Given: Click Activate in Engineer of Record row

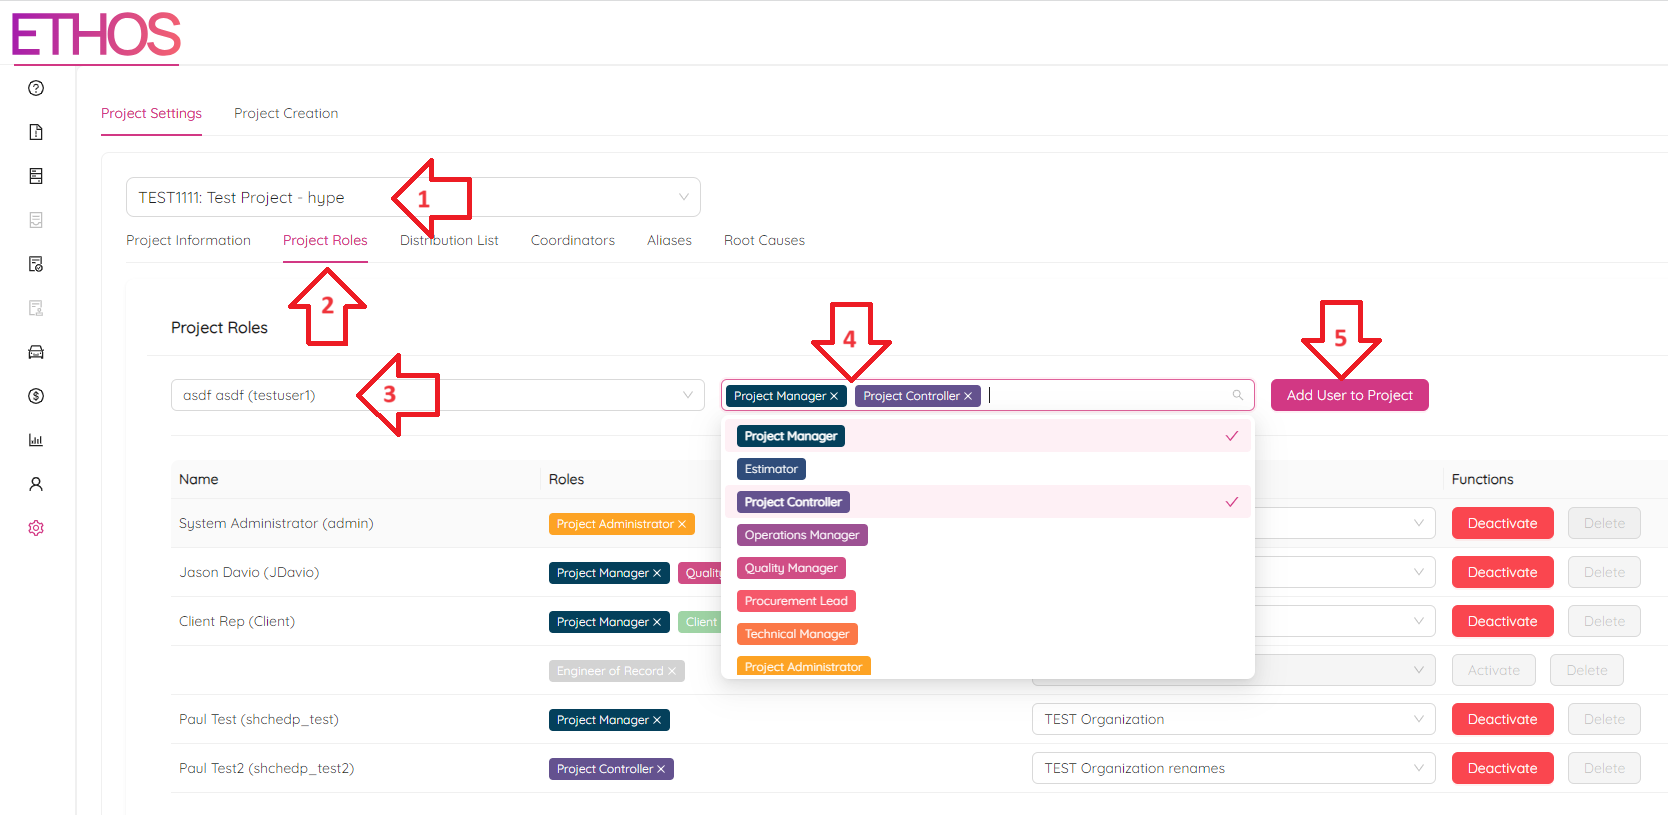Looking at the screenshot, I should [1493, 670].
